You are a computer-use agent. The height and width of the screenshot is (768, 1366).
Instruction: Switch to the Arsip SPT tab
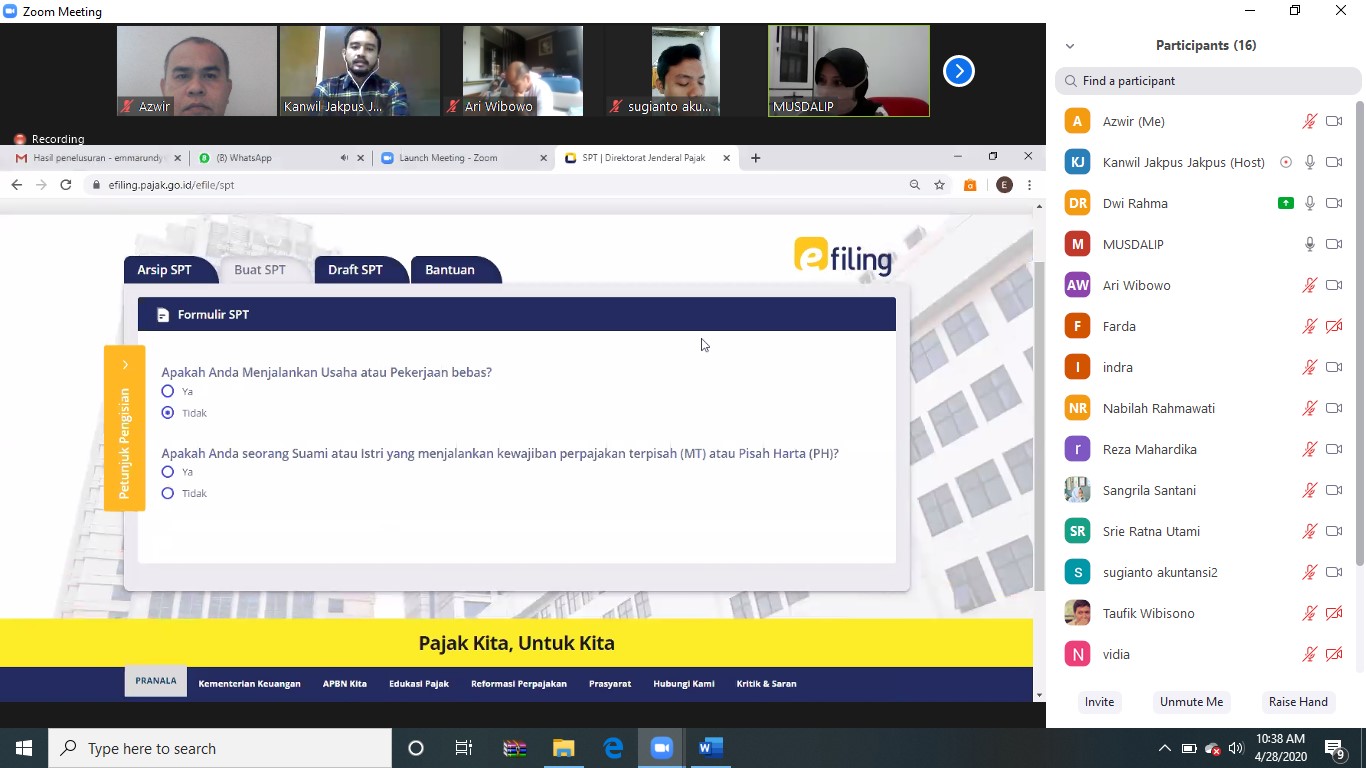coord(165,270)
